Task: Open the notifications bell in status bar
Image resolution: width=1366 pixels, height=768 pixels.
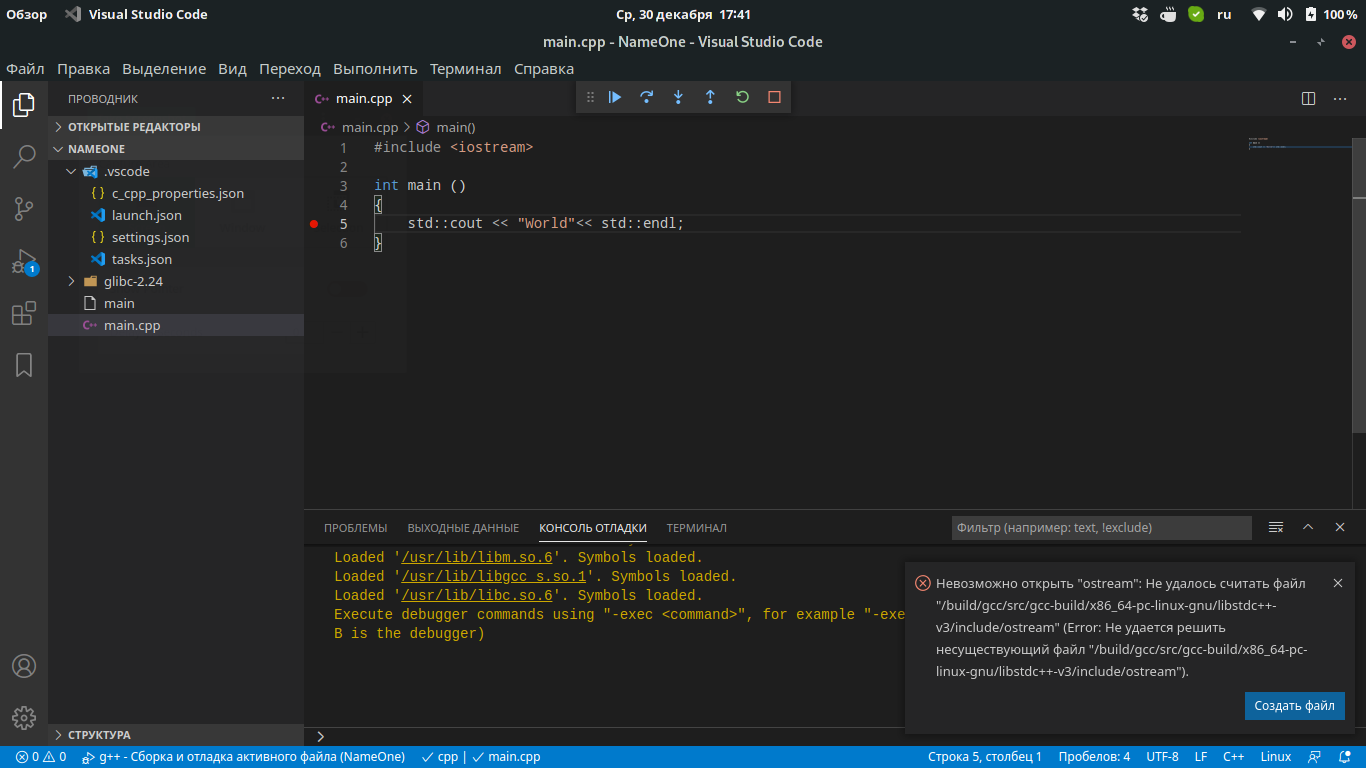Action: [x=1343, y=757]
